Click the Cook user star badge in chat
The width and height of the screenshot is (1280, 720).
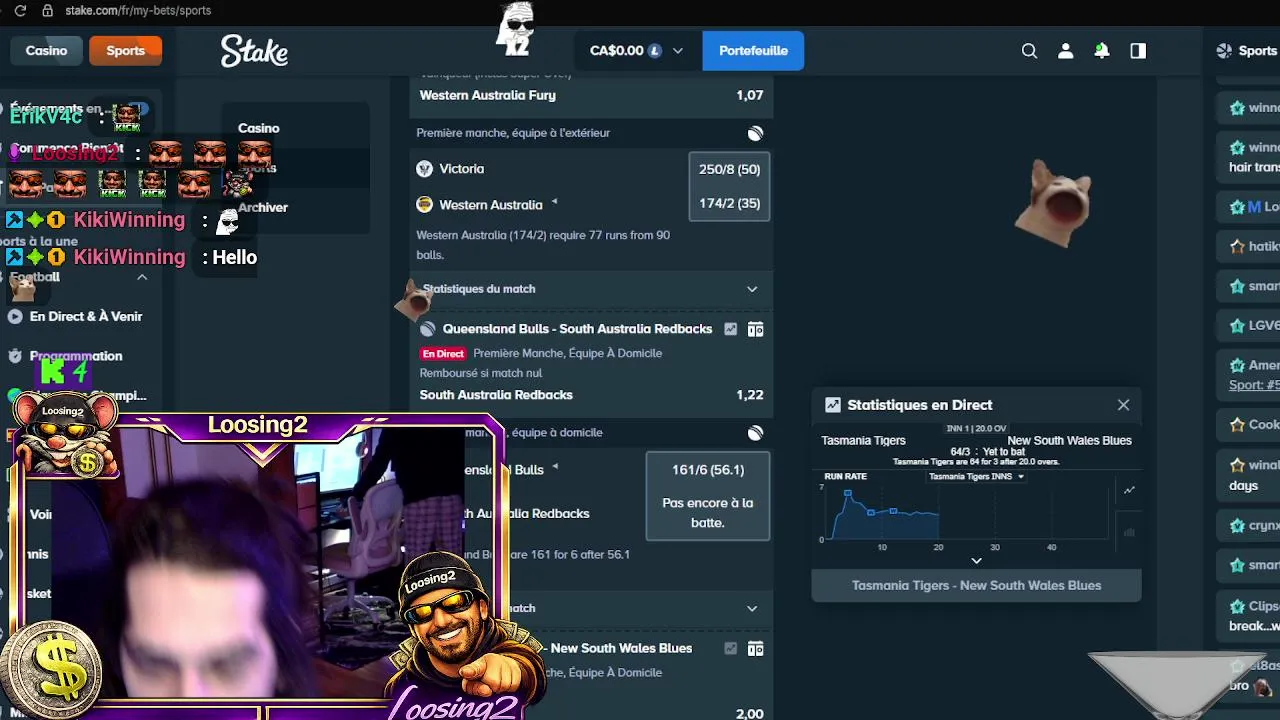(x=1237, y=425)
